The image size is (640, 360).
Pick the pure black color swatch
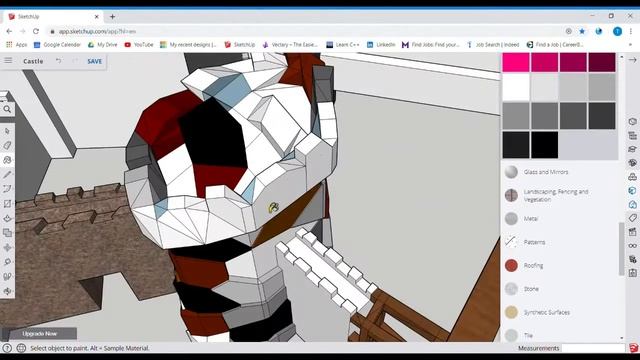pos(544,144)
